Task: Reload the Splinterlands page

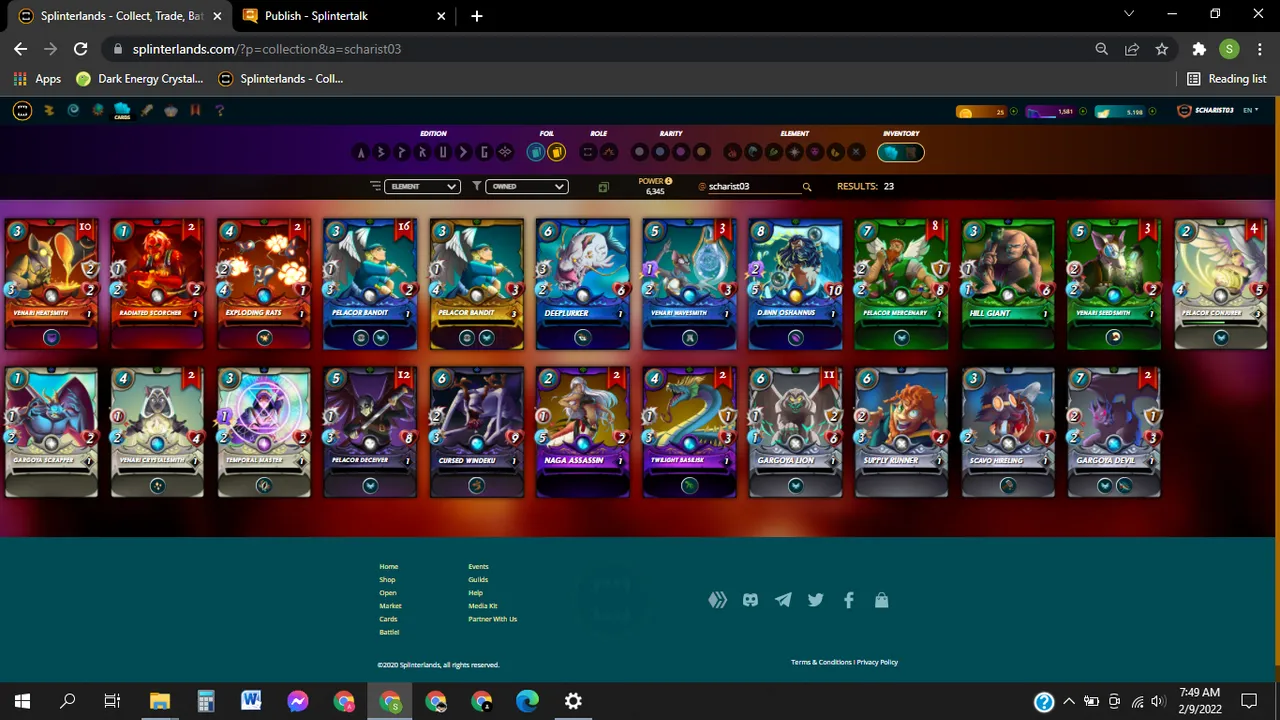Action: (81, 49)
